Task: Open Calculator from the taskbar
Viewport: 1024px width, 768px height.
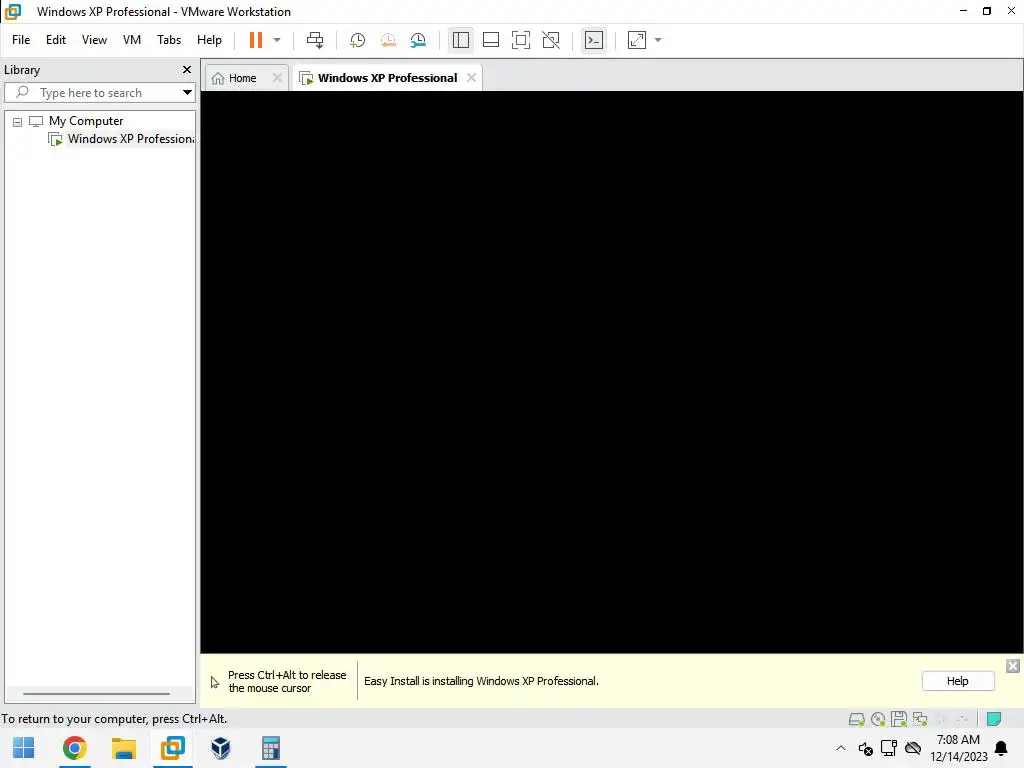Action: pos(270,748)
